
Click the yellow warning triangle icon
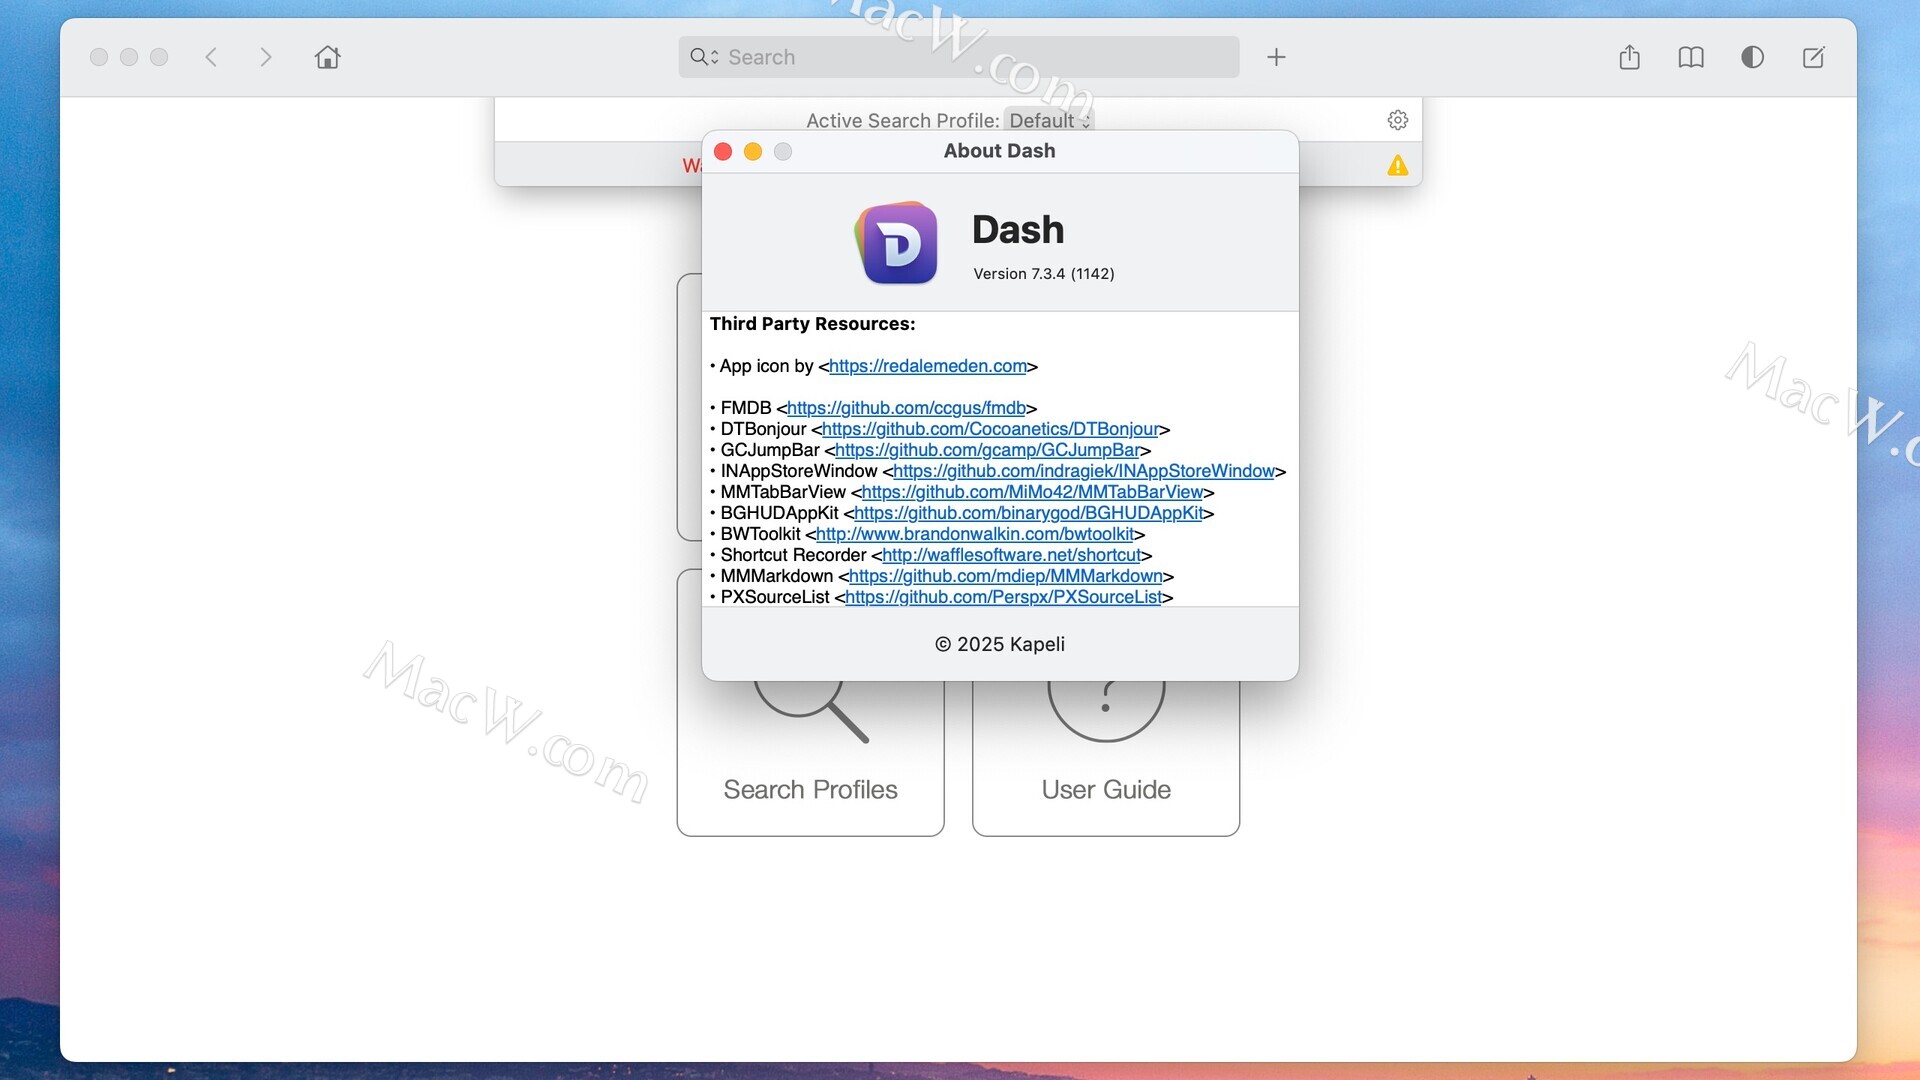pos(1397,165)
